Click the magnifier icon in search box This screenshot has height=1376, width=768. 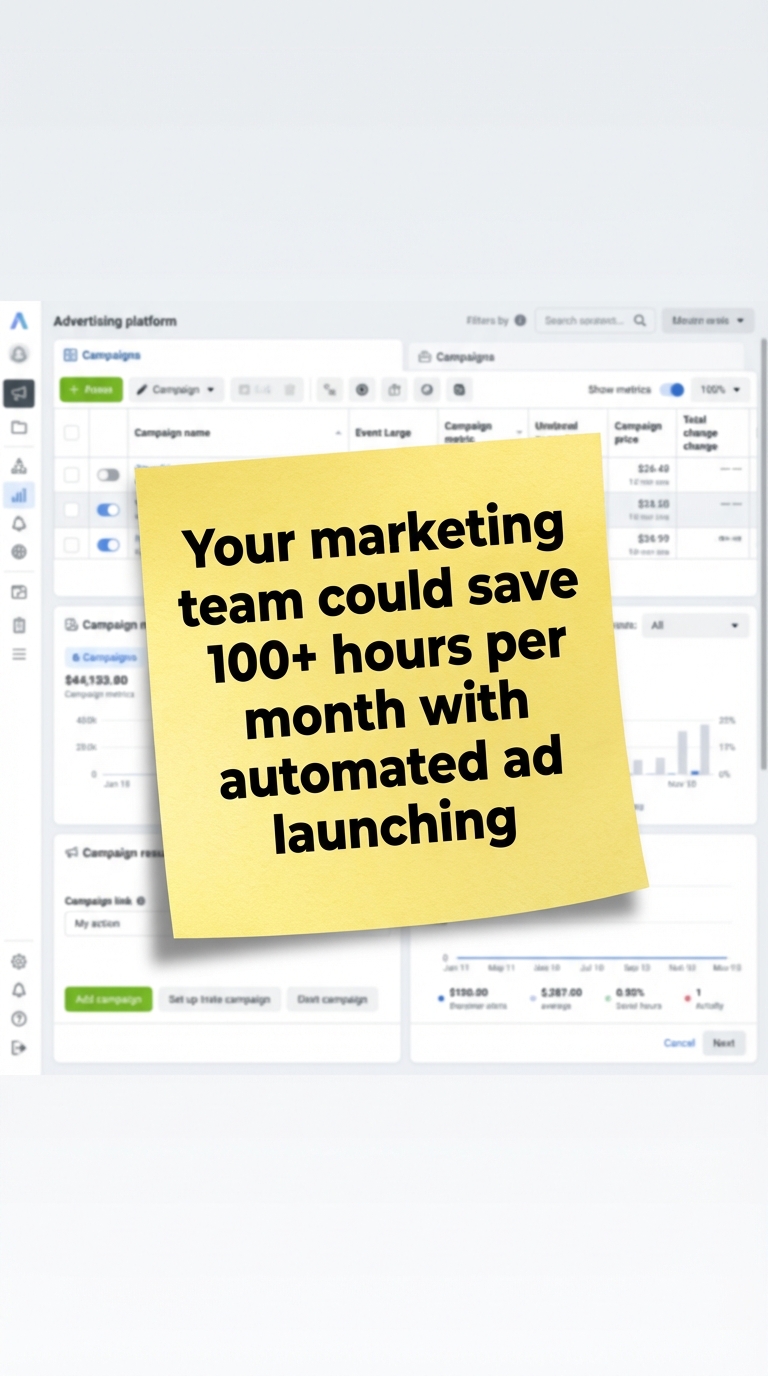(641, 321)
